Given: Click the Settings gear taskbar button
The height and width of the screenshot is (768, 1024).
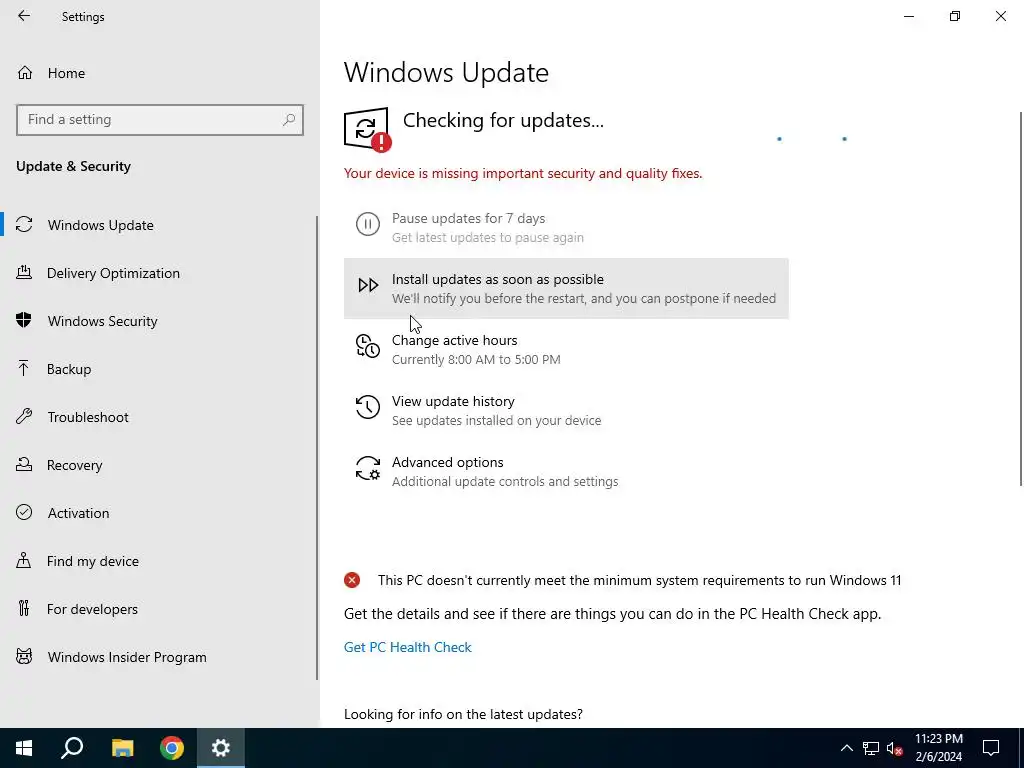Looking at the screenshot, I should 221,748.
